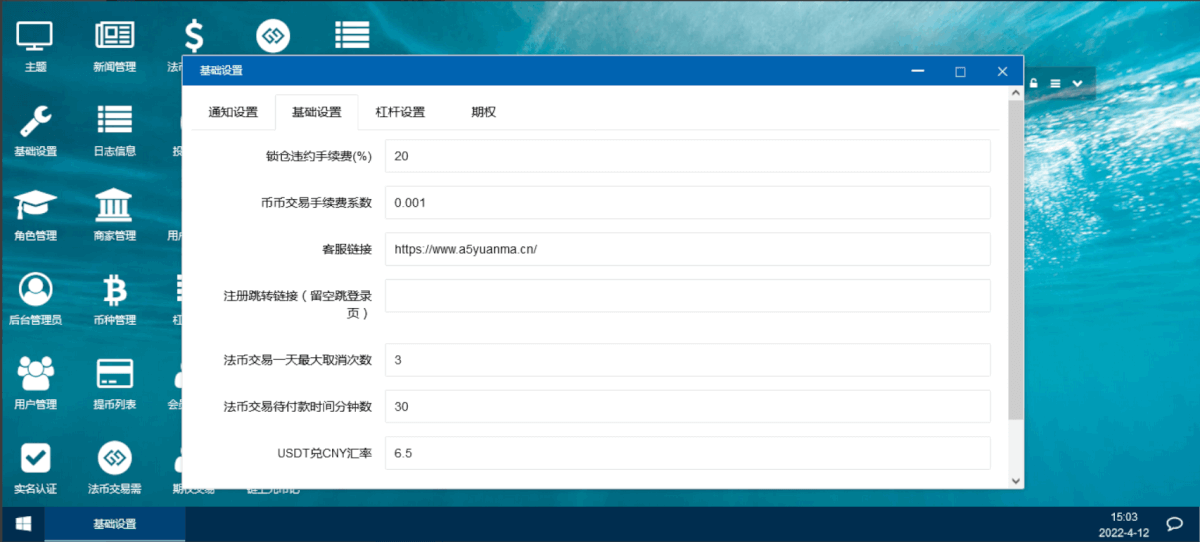The image size is (1200, 542).
Task: Click the Windows start button
Action: pyautogui.click(x=22, y=523)
